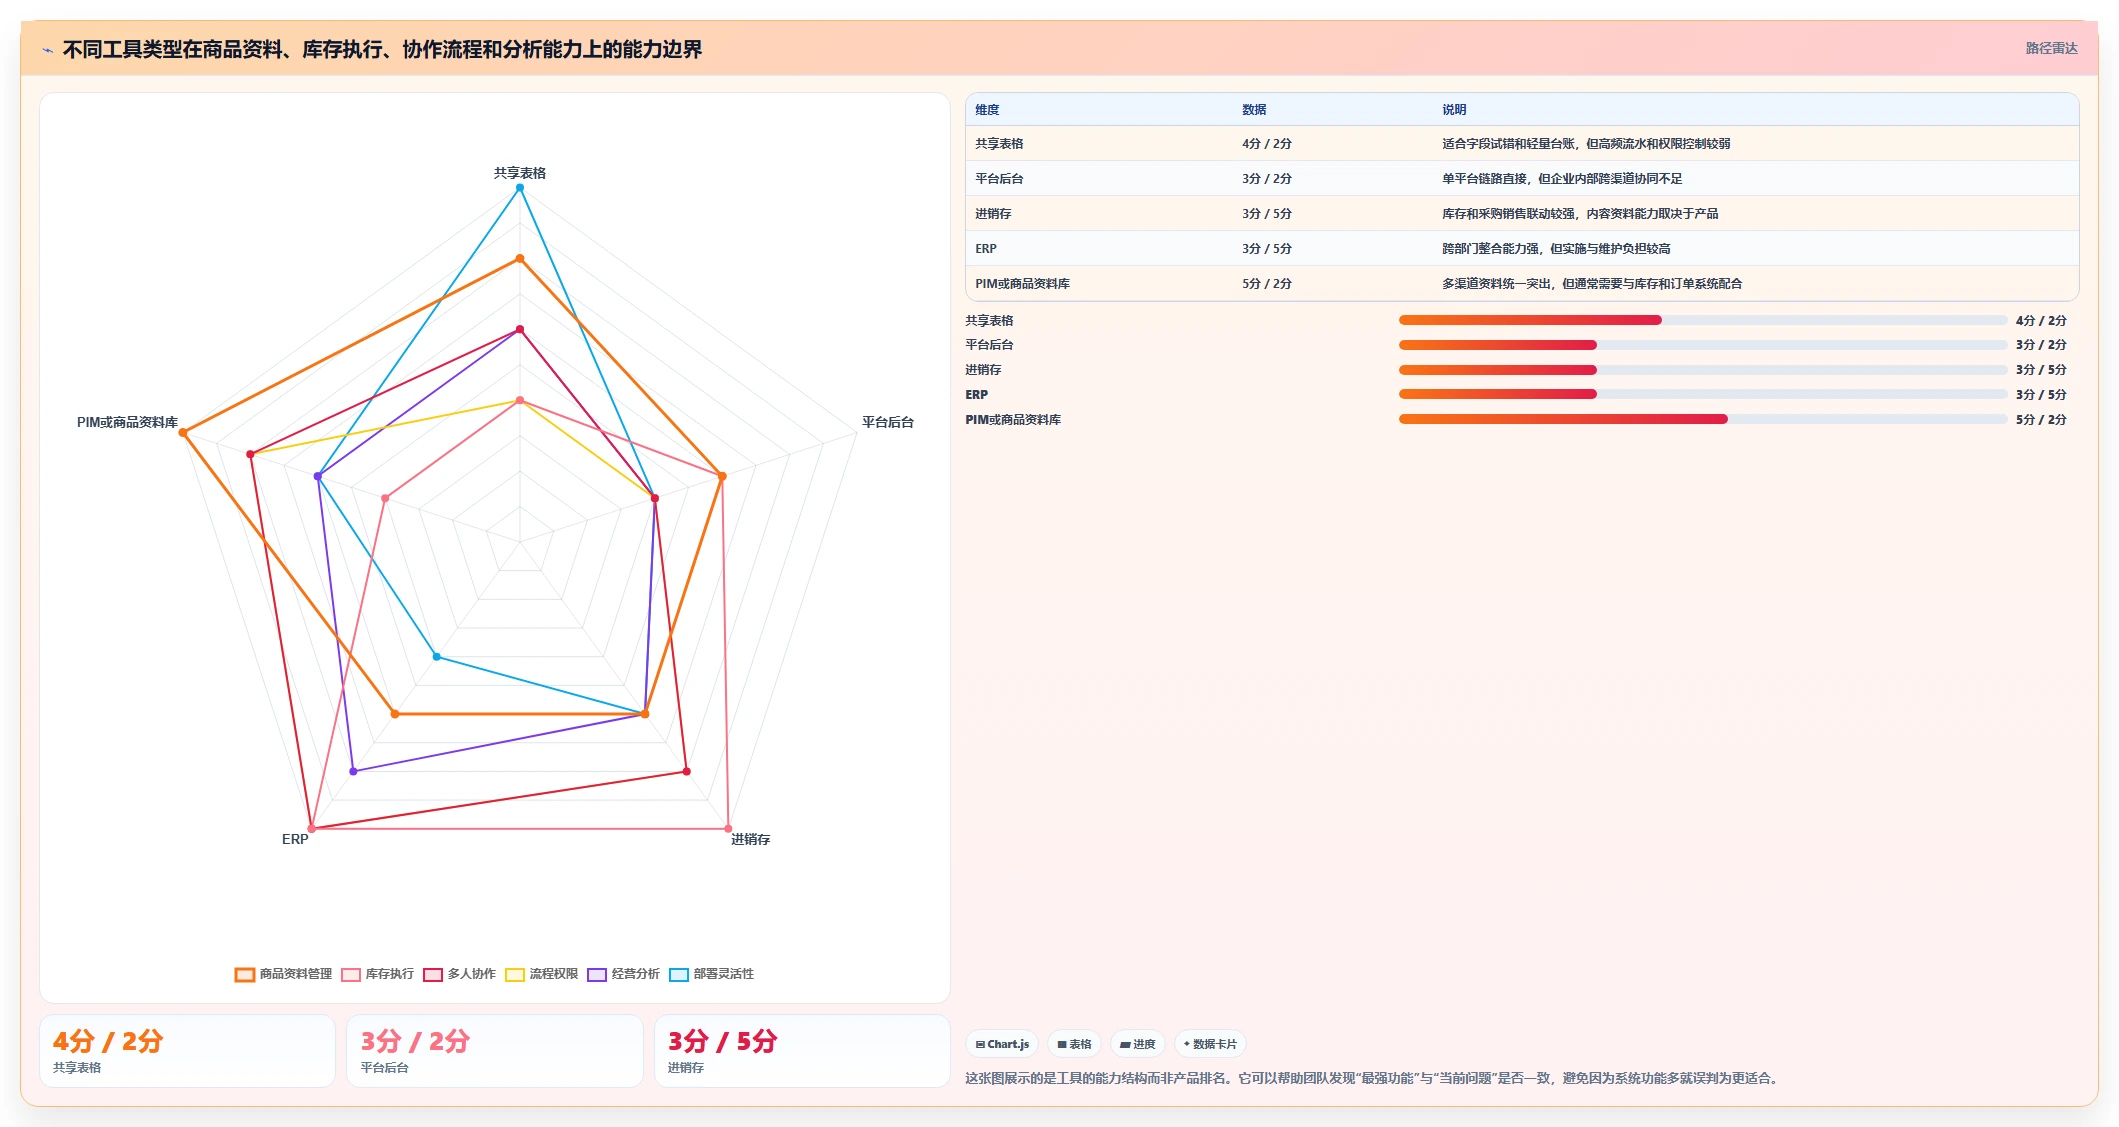2119x1127 pixels.
Task: Click the 进销存 progress bar
Action: (1702, 370)
